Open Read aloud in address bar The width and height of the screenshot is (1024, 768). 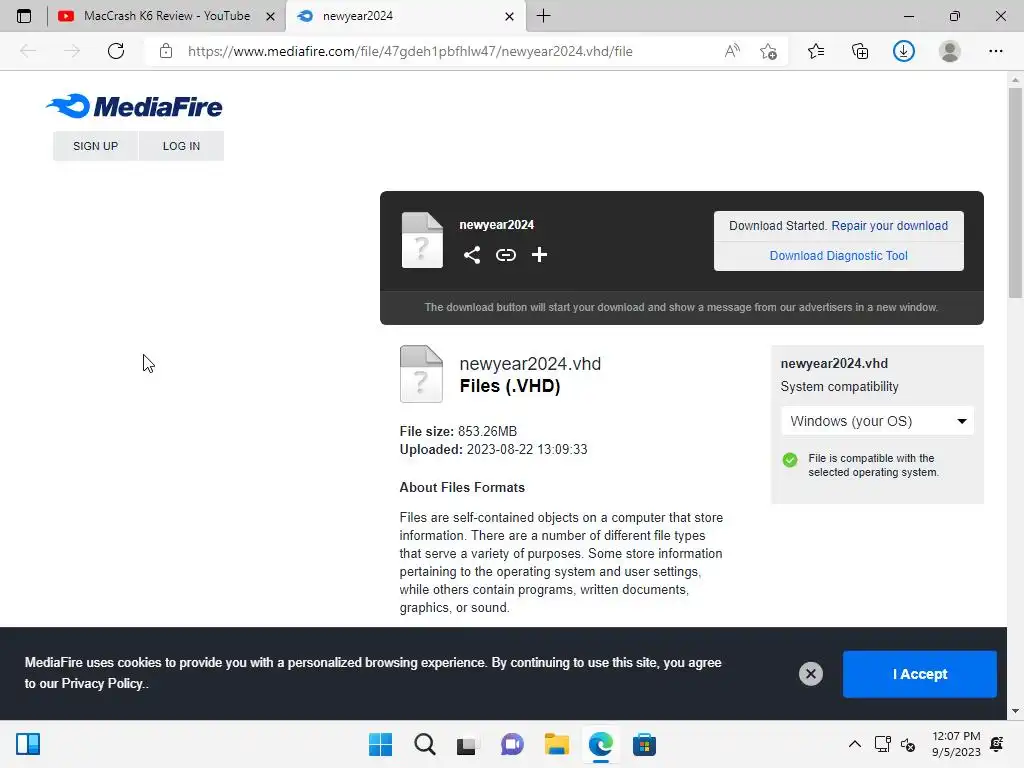pyautogui.click(x=732, y=51)
